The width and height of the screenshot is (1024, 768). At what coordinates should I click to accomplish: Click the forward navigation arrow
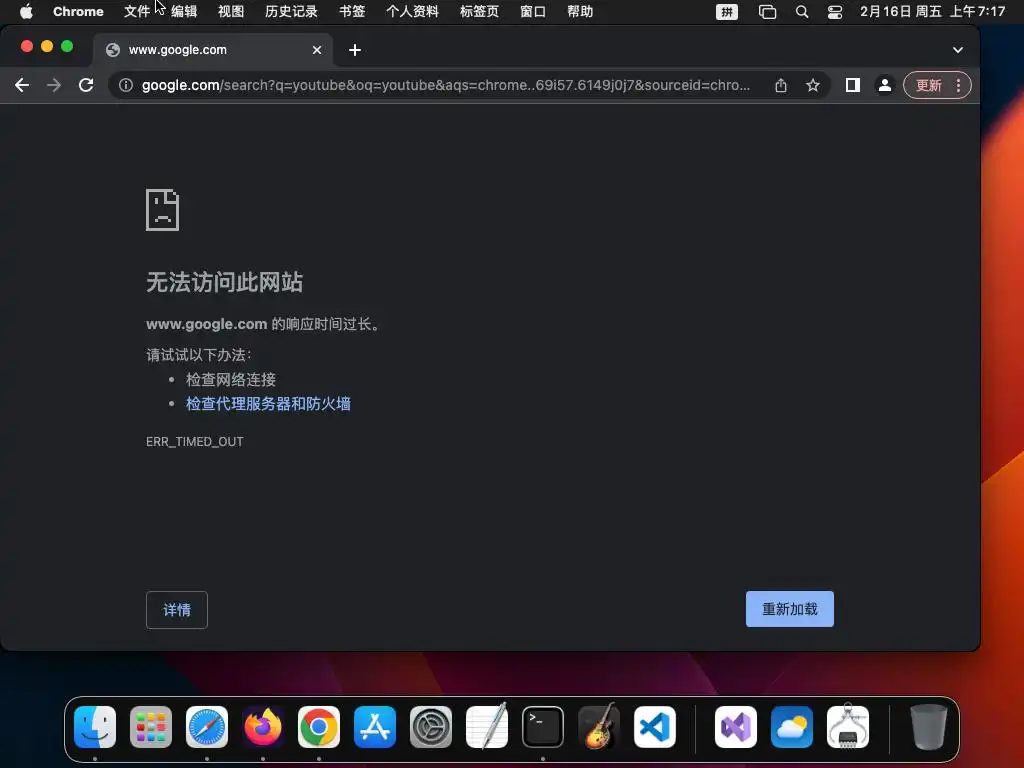click(x=54, y=85)
